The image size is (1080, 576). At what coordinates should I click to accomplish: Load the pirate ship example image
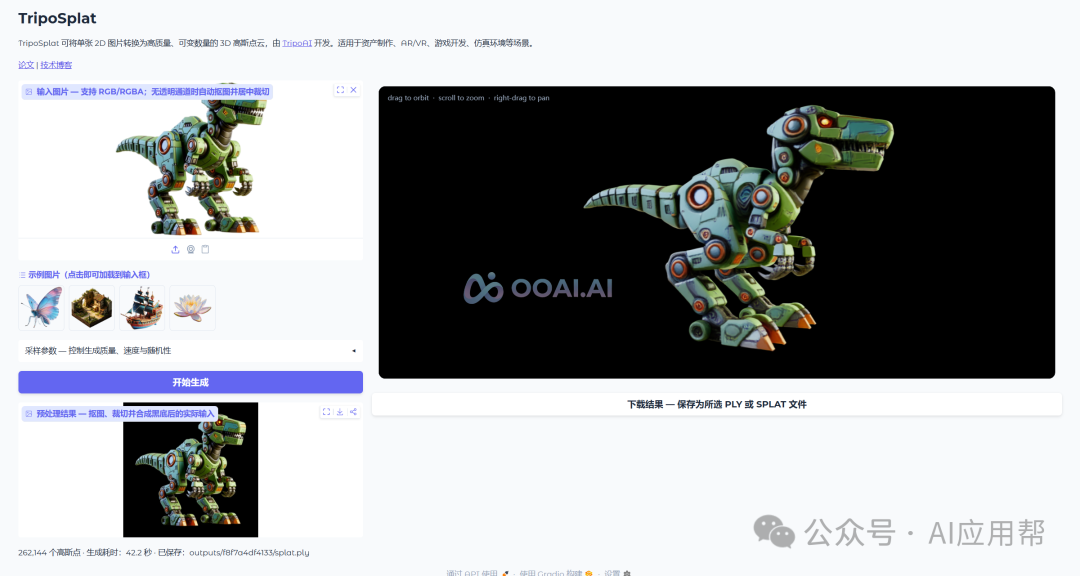[142, 308]
